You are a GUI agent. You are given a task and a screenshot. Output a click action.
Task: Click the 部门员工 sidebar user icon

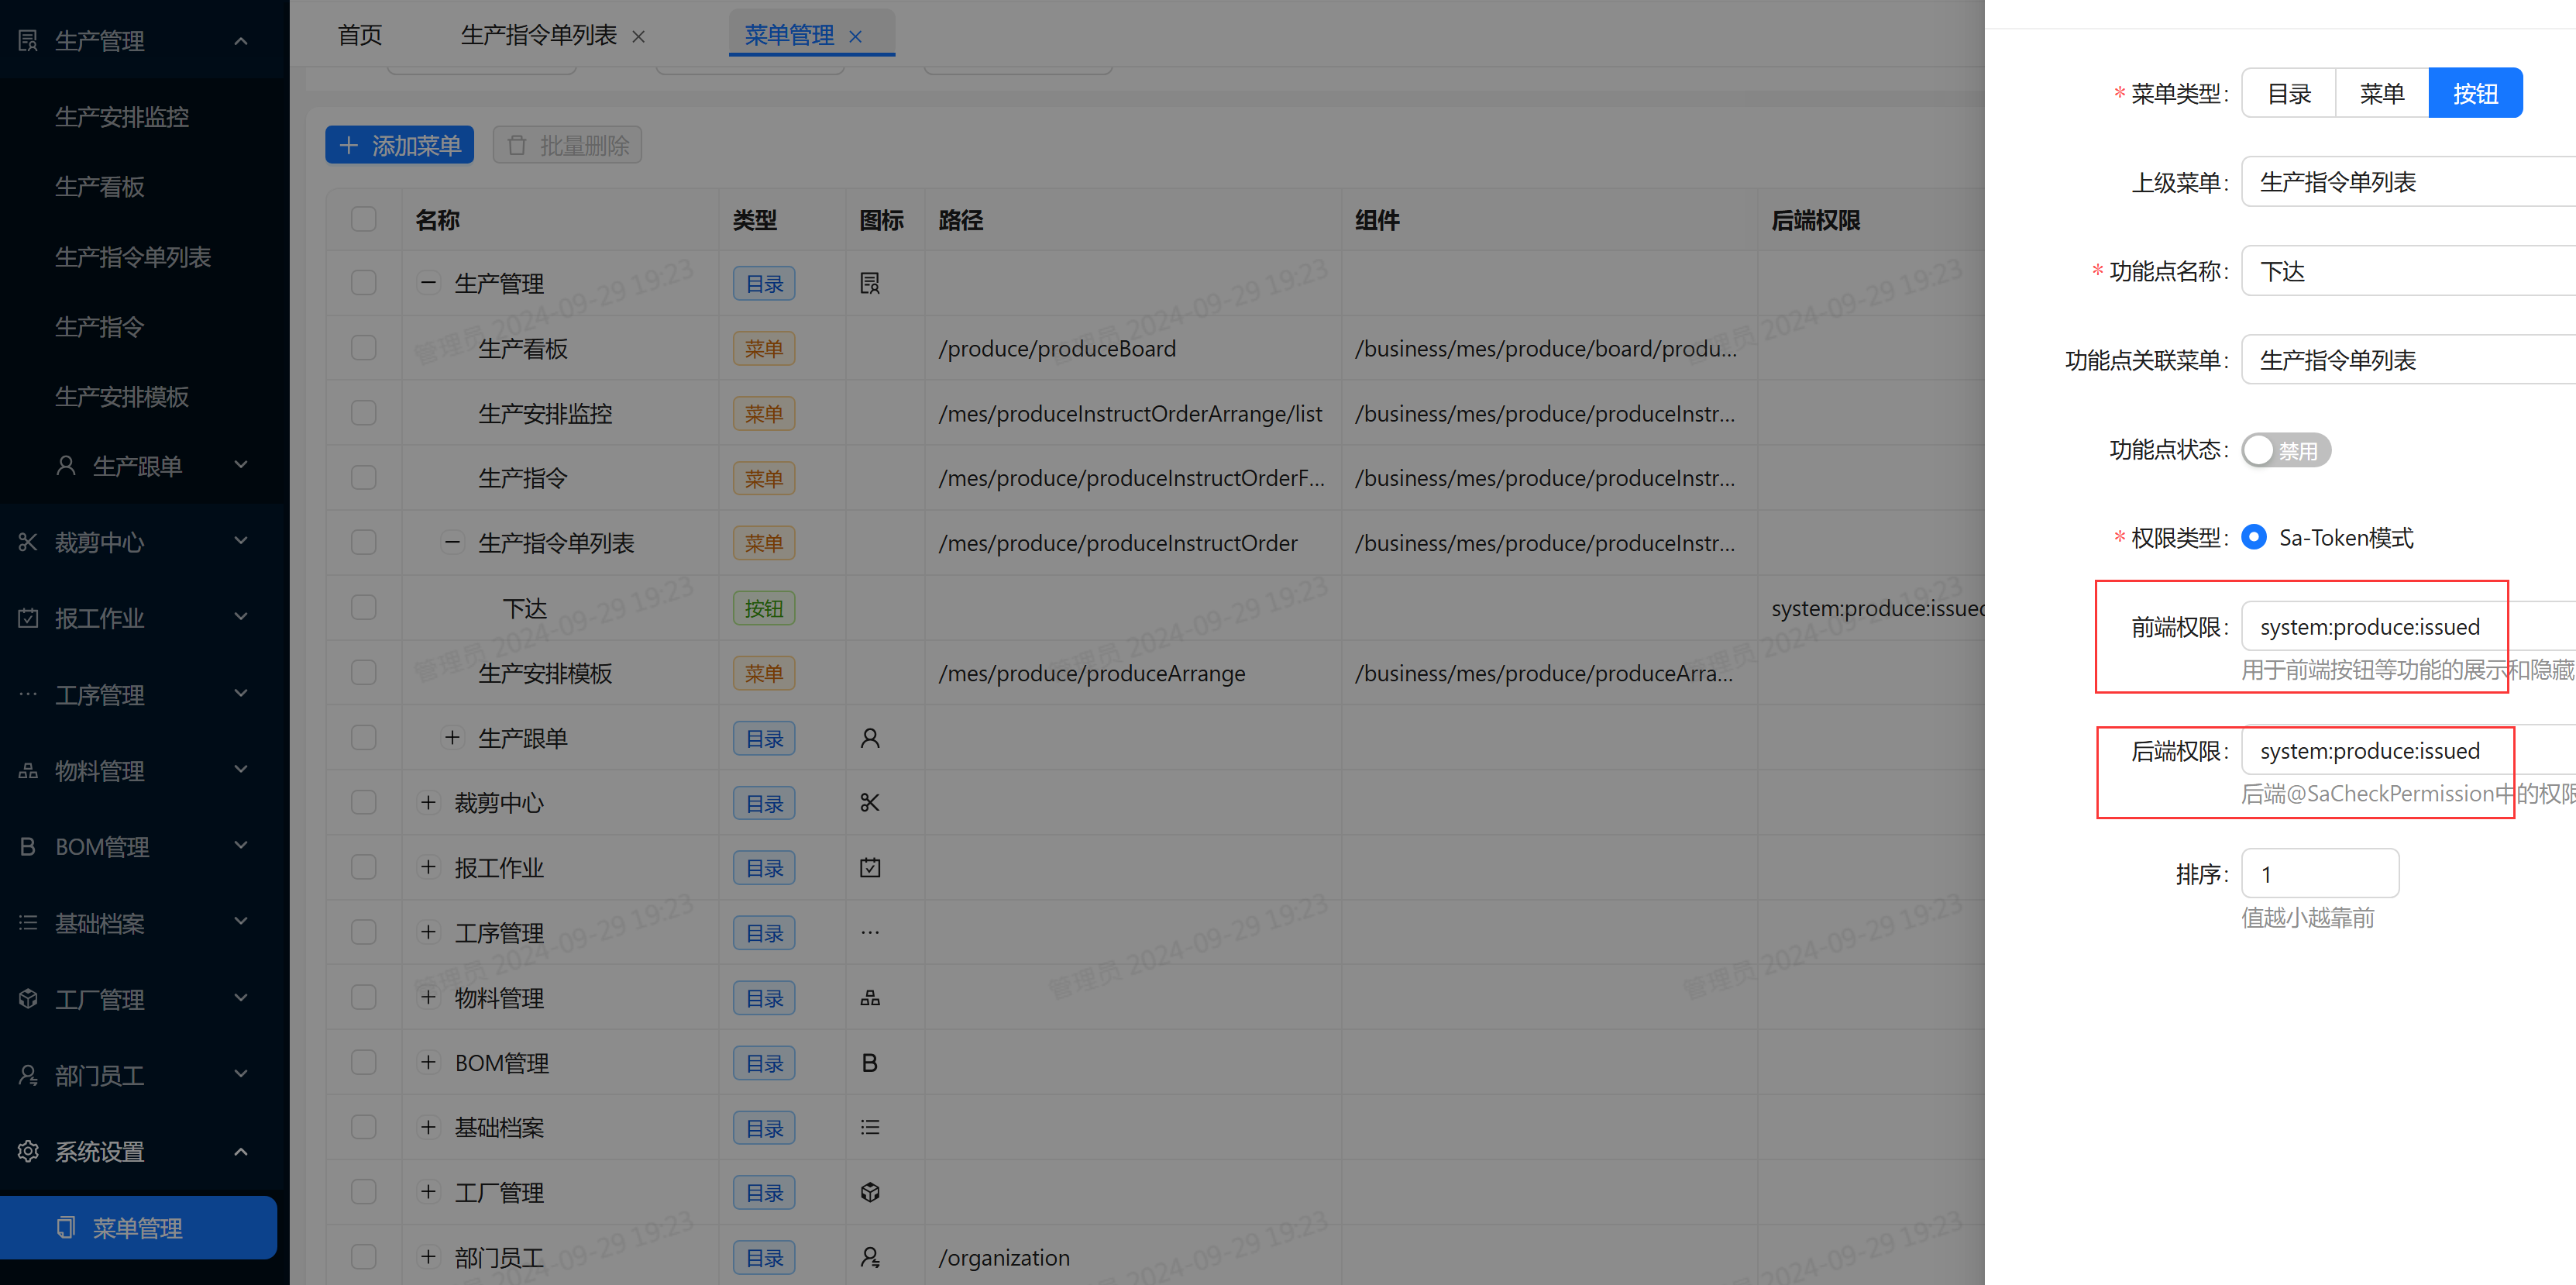coord(28,1075)
